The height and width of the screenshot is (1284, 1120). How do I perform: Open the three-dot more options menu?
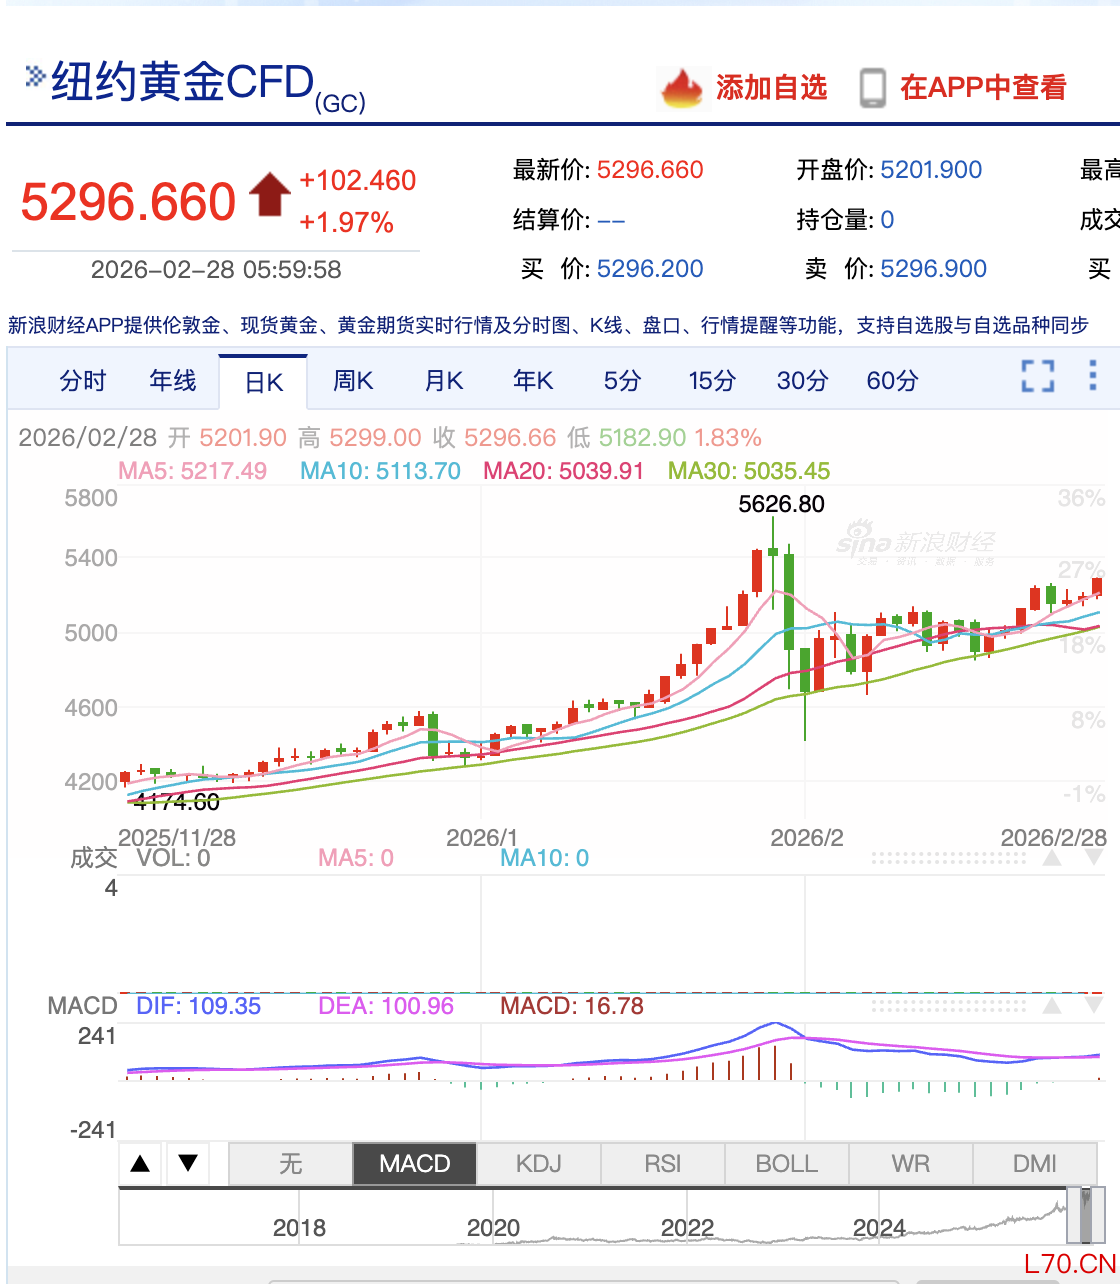tap(1093, 378)
